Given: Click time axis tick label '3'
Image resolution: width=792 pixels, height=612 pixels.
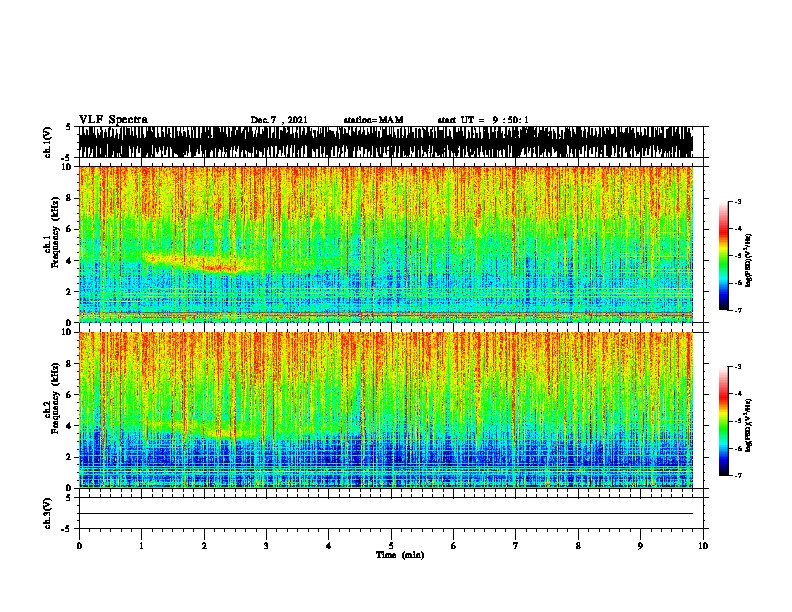Looking at the screenshot, I should point(266,546).
